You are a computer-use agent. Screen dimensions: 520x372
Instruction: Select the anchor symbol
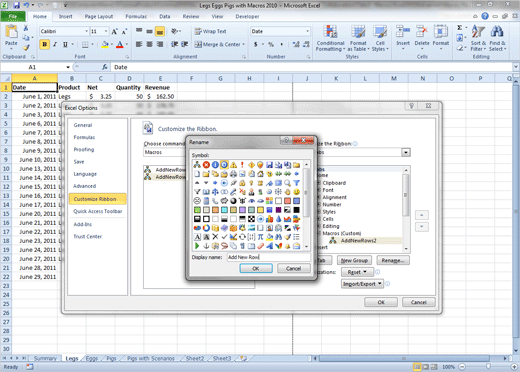(206, 246)
